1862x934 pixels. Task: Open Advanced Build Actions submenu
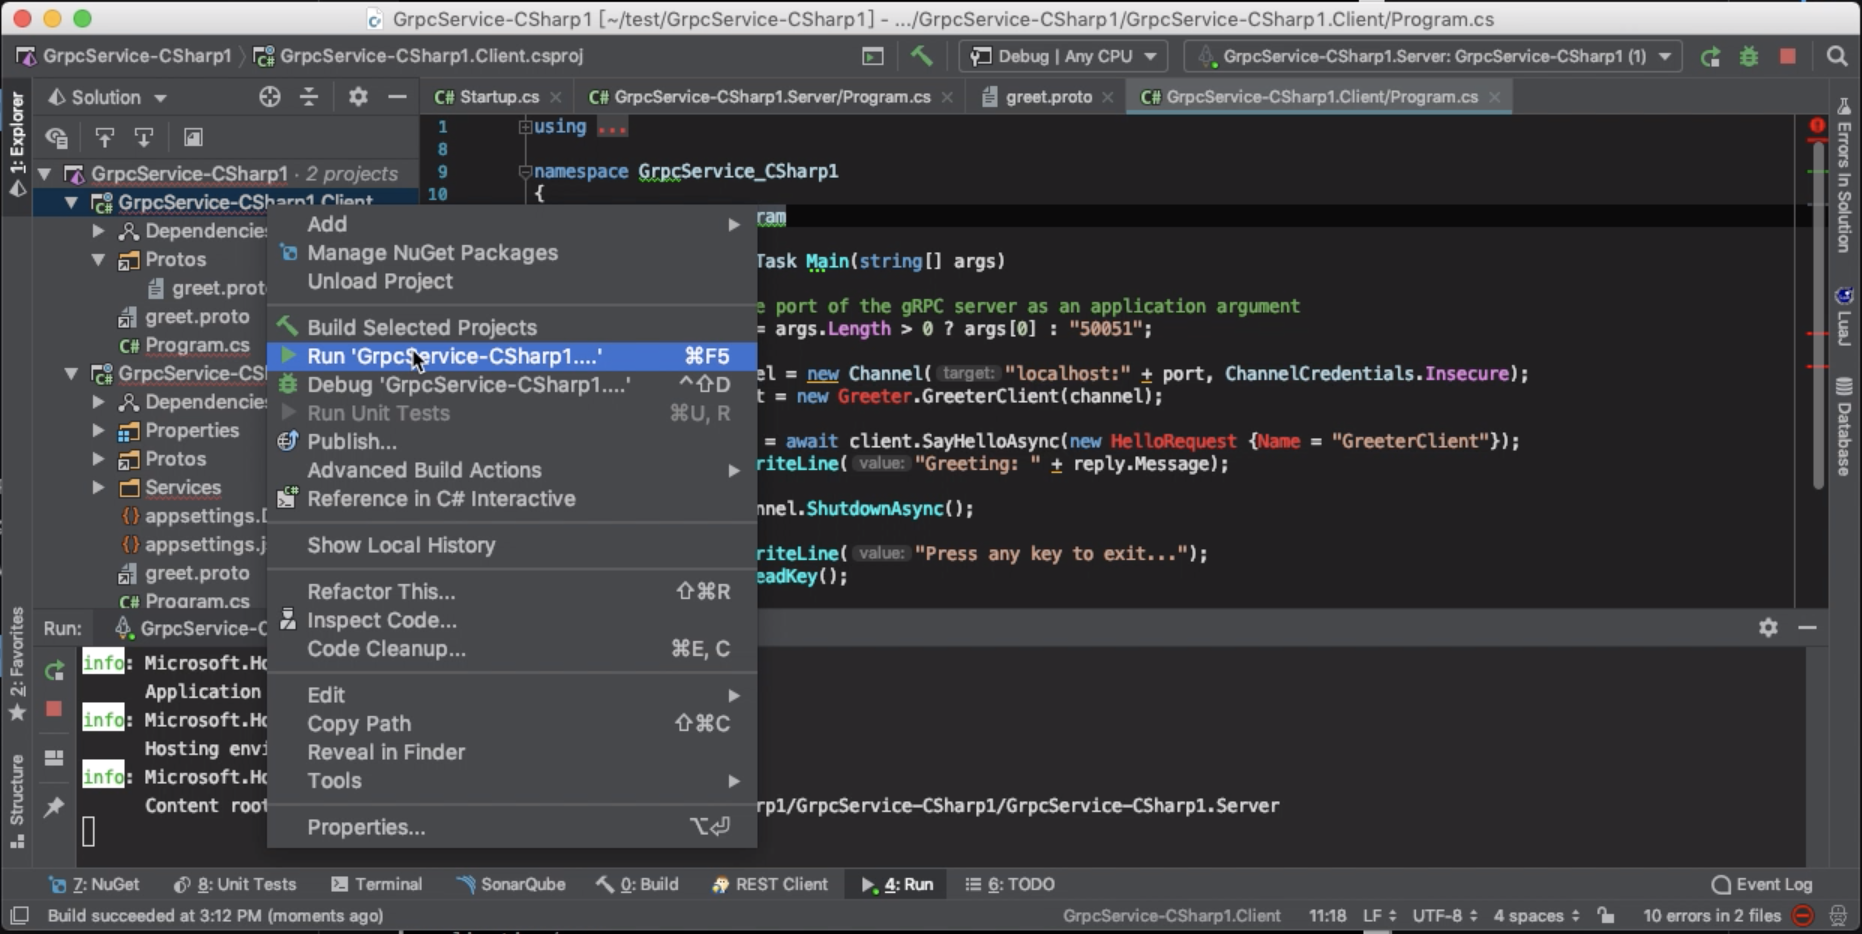pyautogui.click(x=511, y=470)
